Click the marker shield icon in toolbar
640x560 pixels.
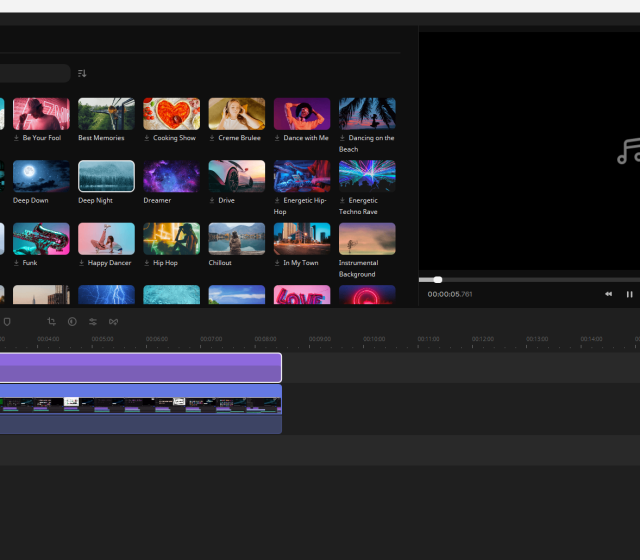(x=7, y=321)
